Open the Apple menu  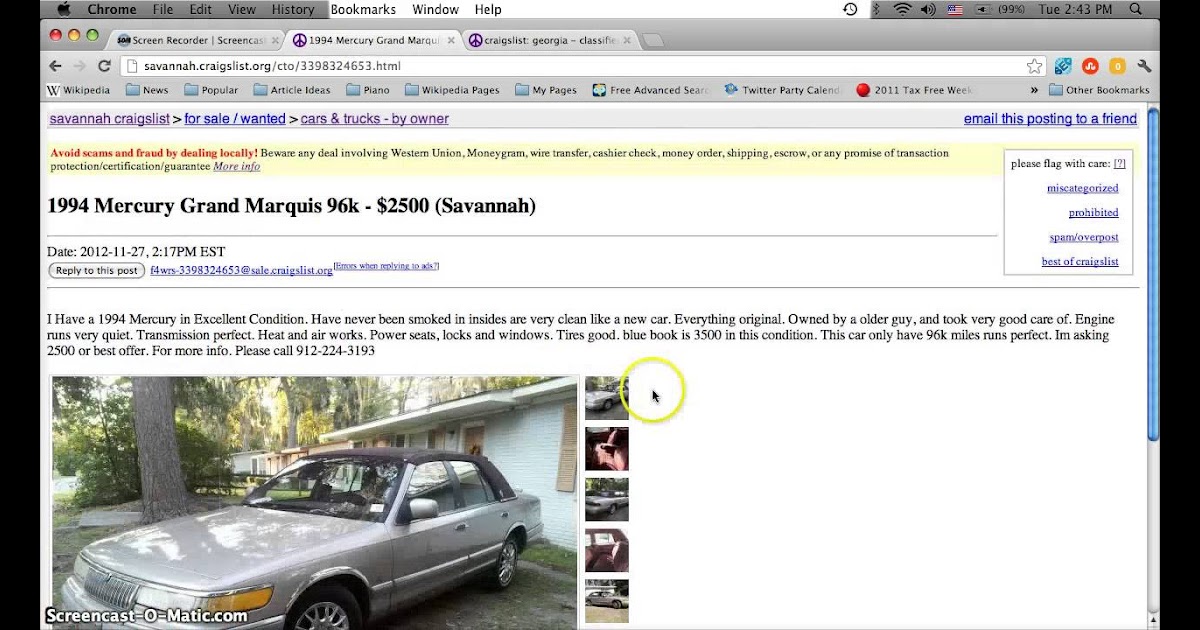64,9
